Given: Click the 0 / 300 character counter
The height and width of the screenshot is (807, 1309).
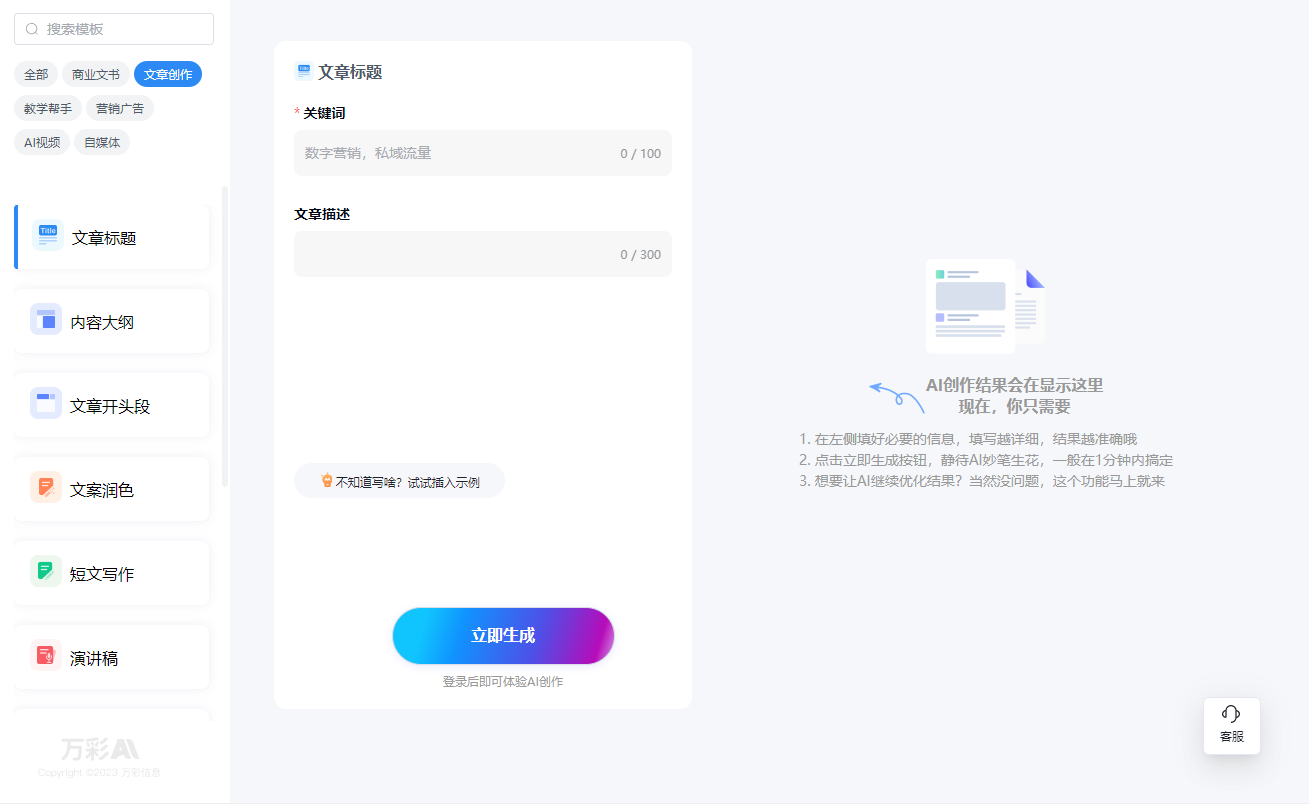Looking at the screenshot, I should [x=641, y=255].
